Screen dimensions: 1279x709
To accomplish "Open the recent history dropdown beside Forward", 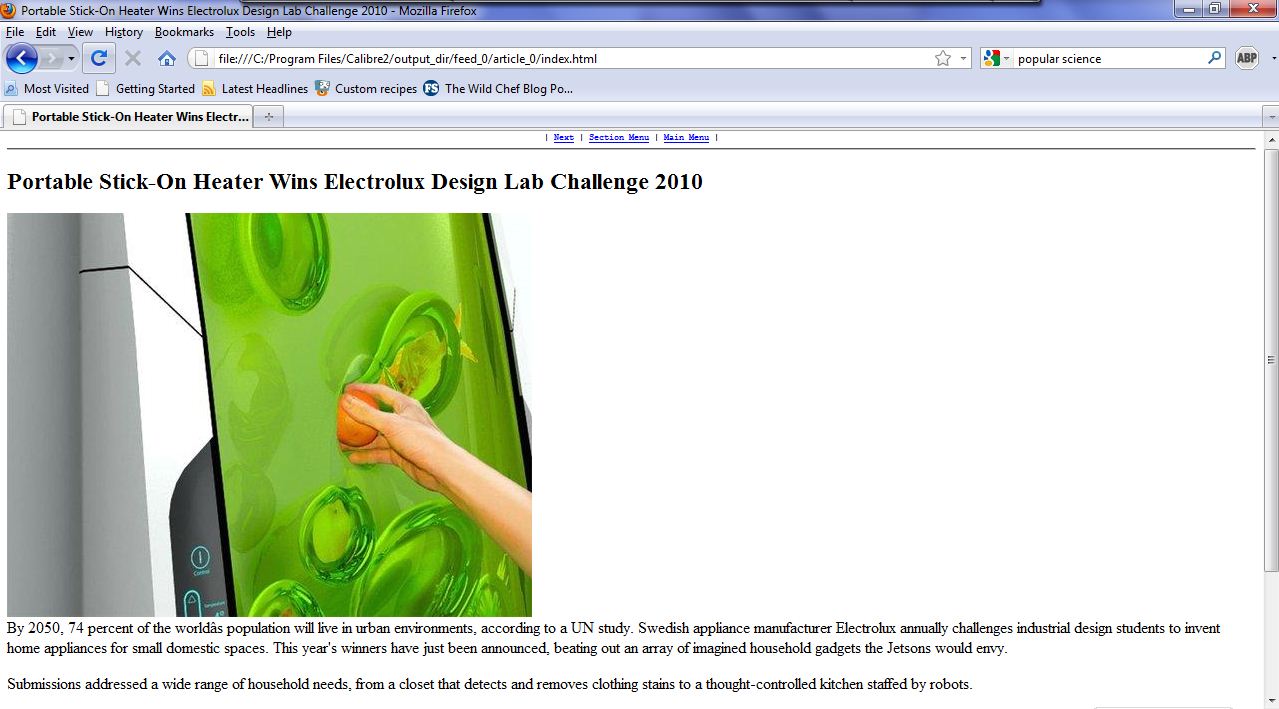I will (71, 58).
